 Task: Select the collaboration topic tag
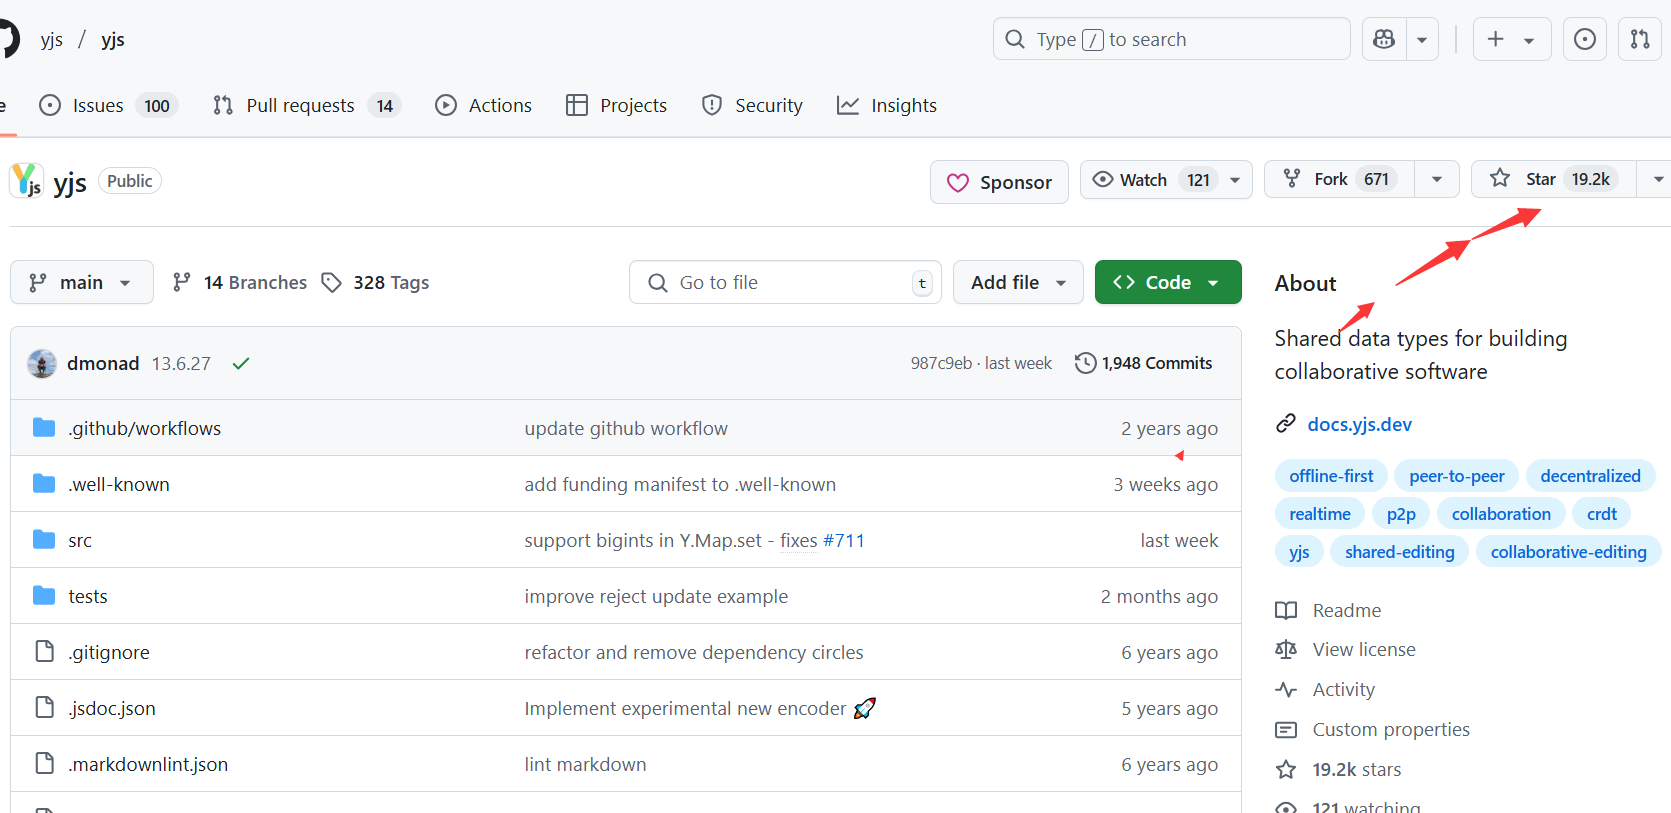coord(1501,514)
